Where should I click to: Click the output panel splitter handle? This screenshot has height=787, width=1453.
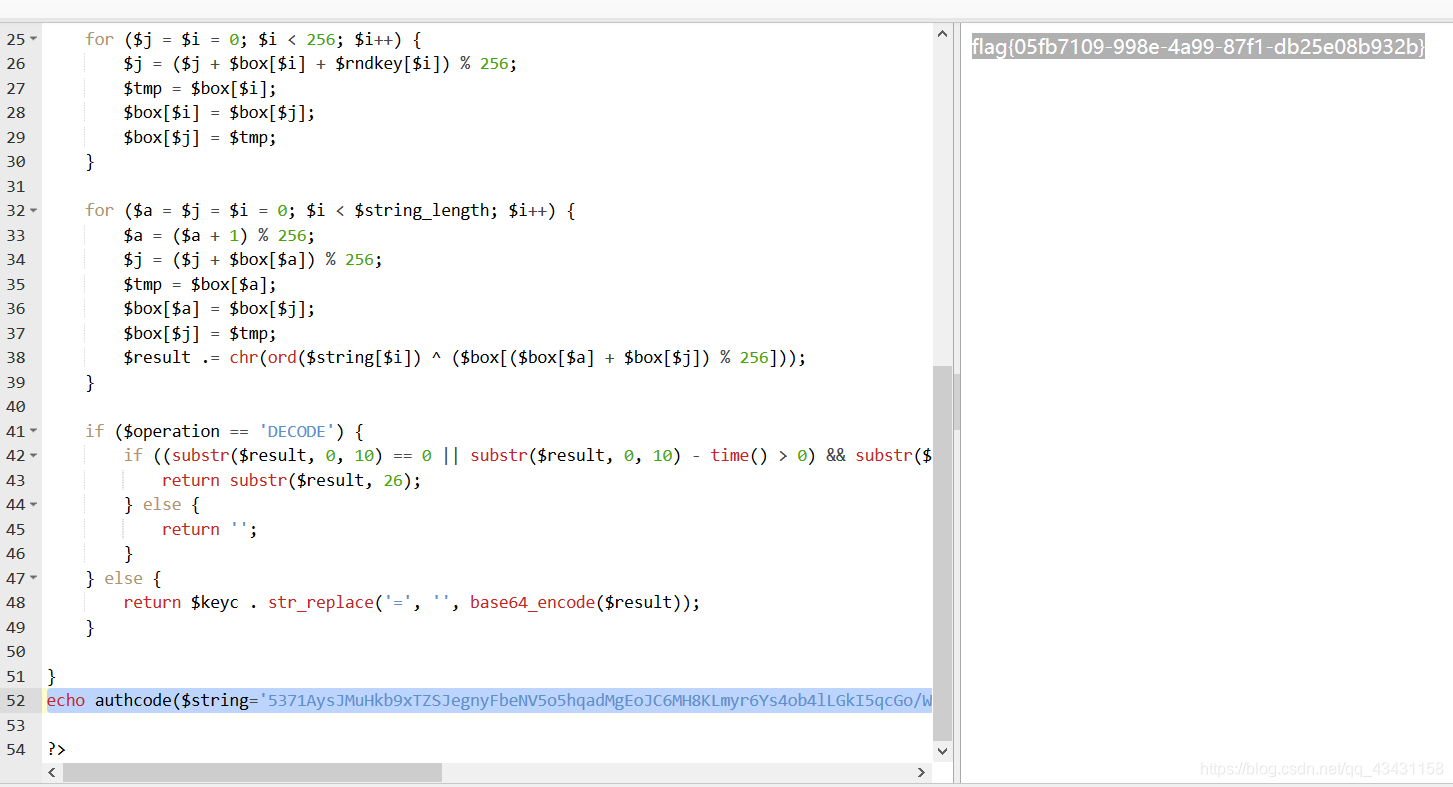957,402
